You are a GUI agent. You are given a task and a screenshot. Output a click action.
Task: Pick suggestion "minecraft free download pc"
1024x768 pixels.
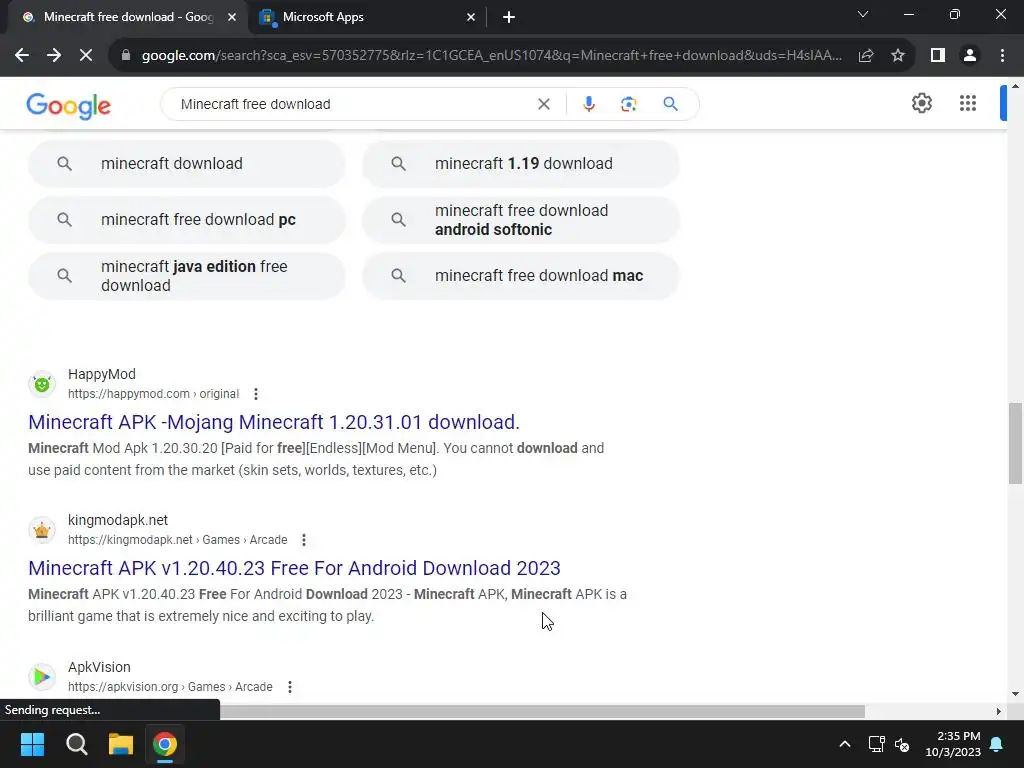tap(187, 219)
